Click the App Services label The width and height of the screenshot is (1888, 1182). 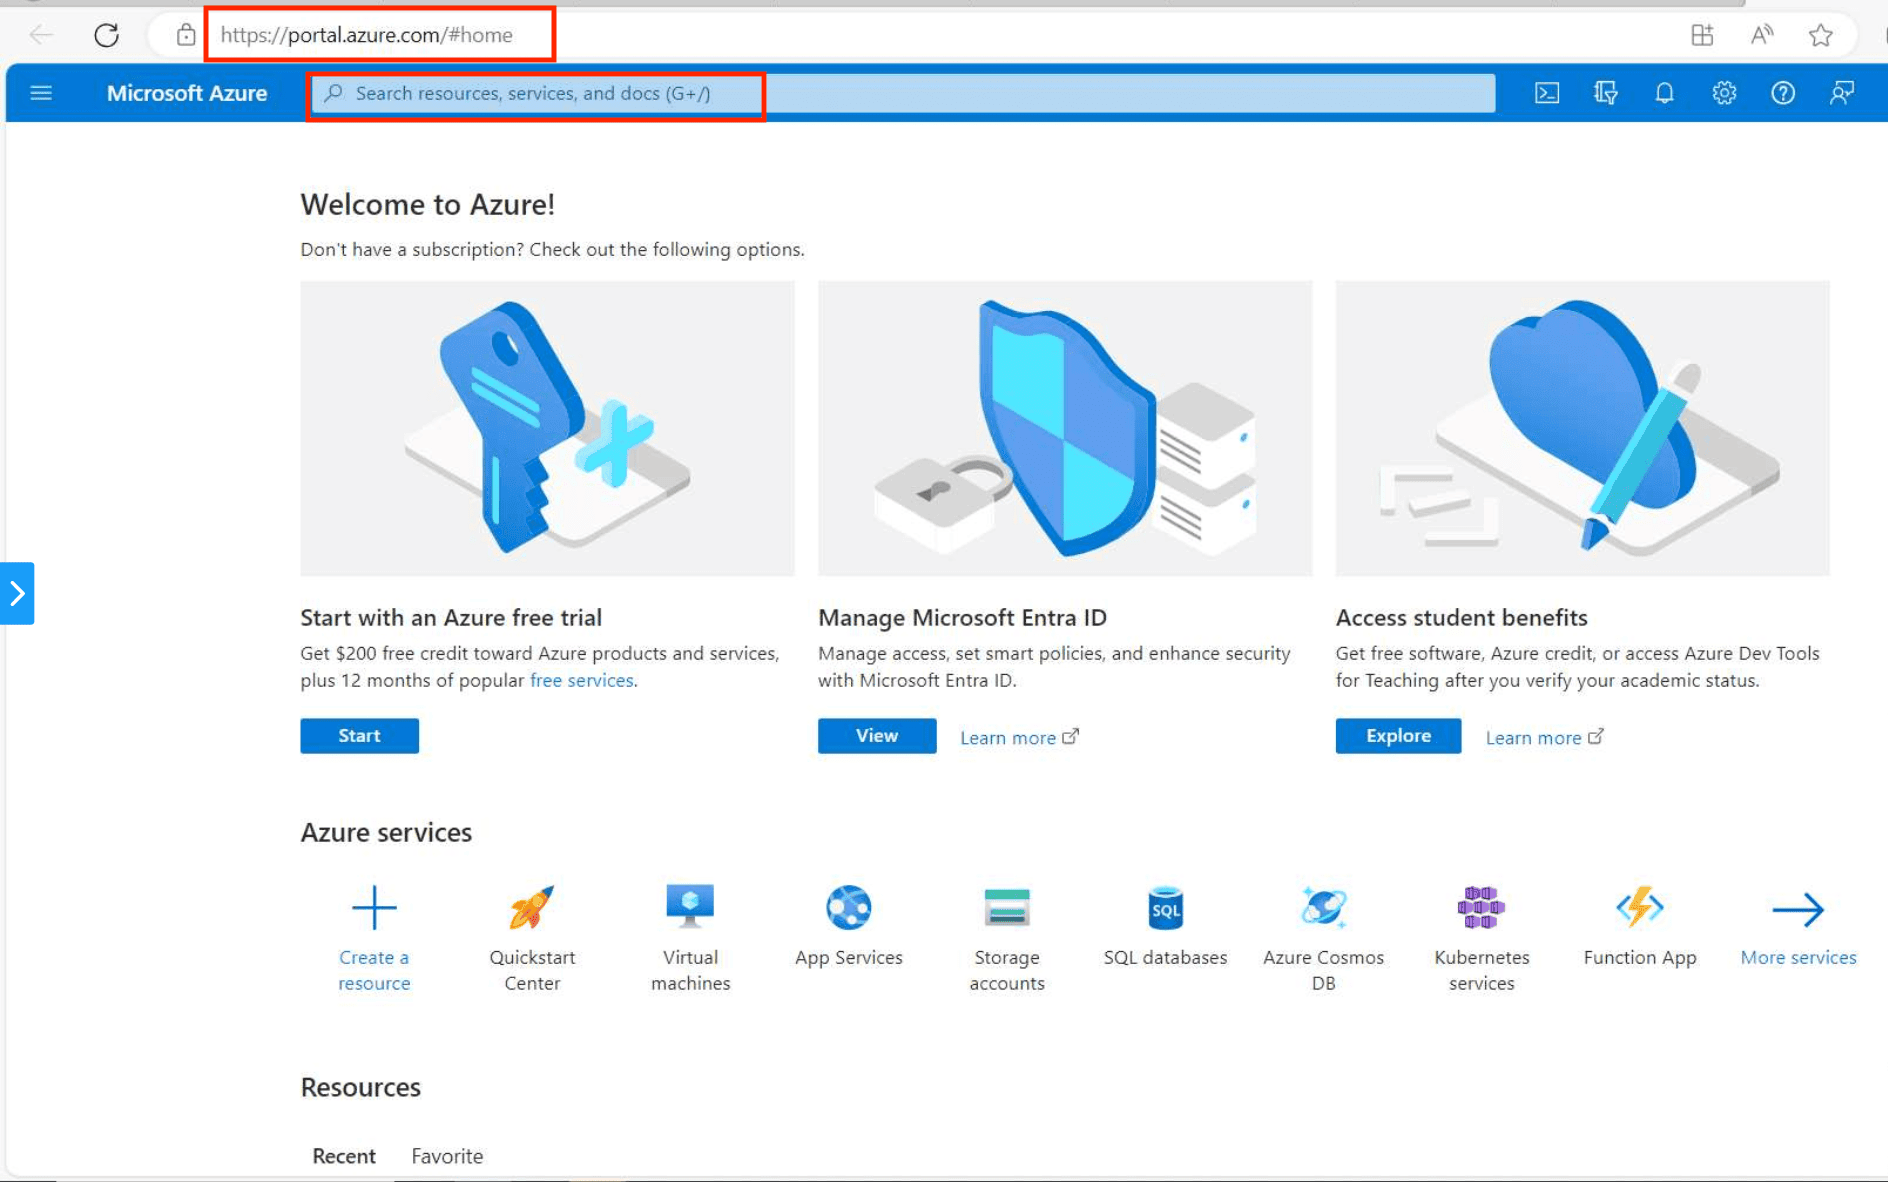pos(849,957)
